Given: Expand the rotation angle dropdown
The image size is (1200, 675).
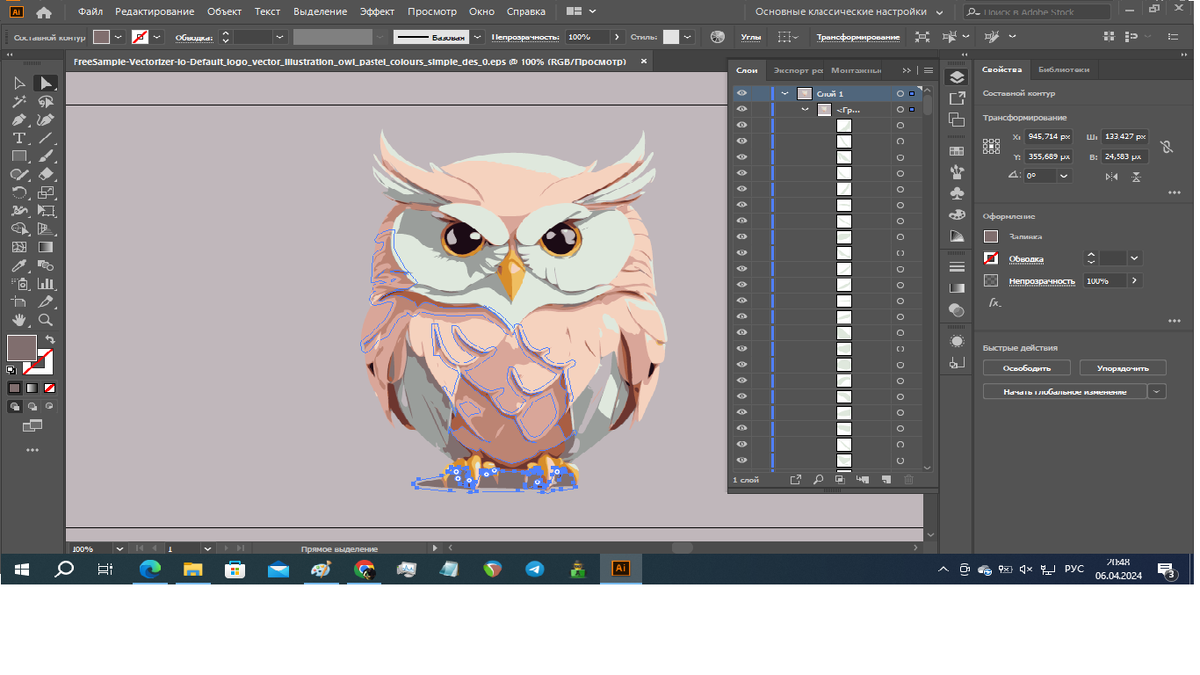Looking at the screenshot, I should [x=1064, y=176].
